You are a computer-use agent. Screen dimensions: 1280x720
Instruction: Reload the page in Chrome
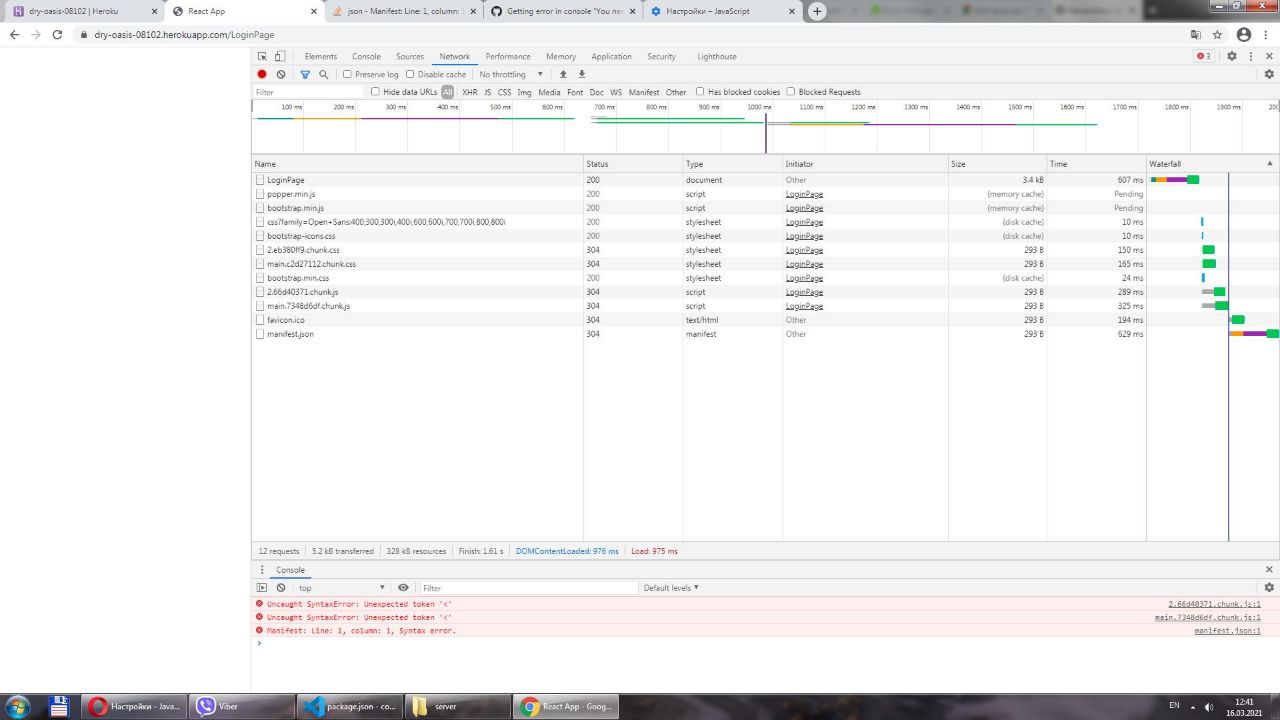tap(57, 34)
